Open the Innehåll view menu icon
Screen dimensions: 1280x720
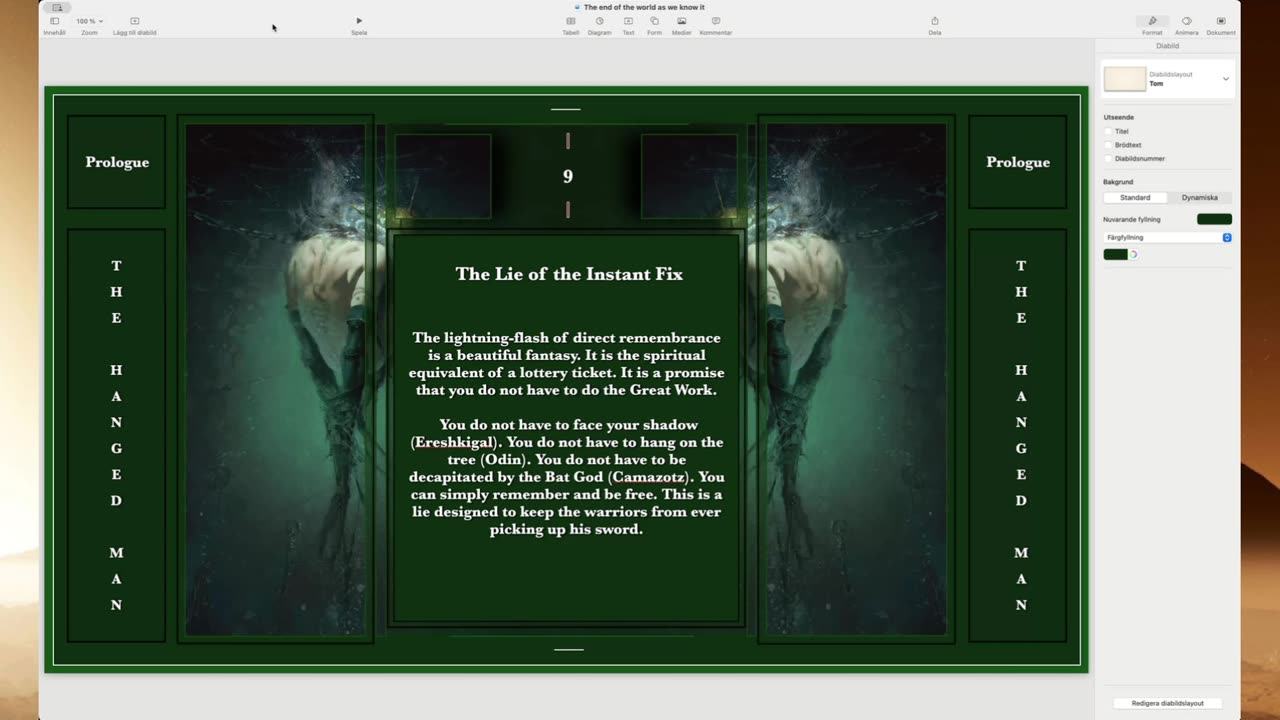(x=54, y=21)
